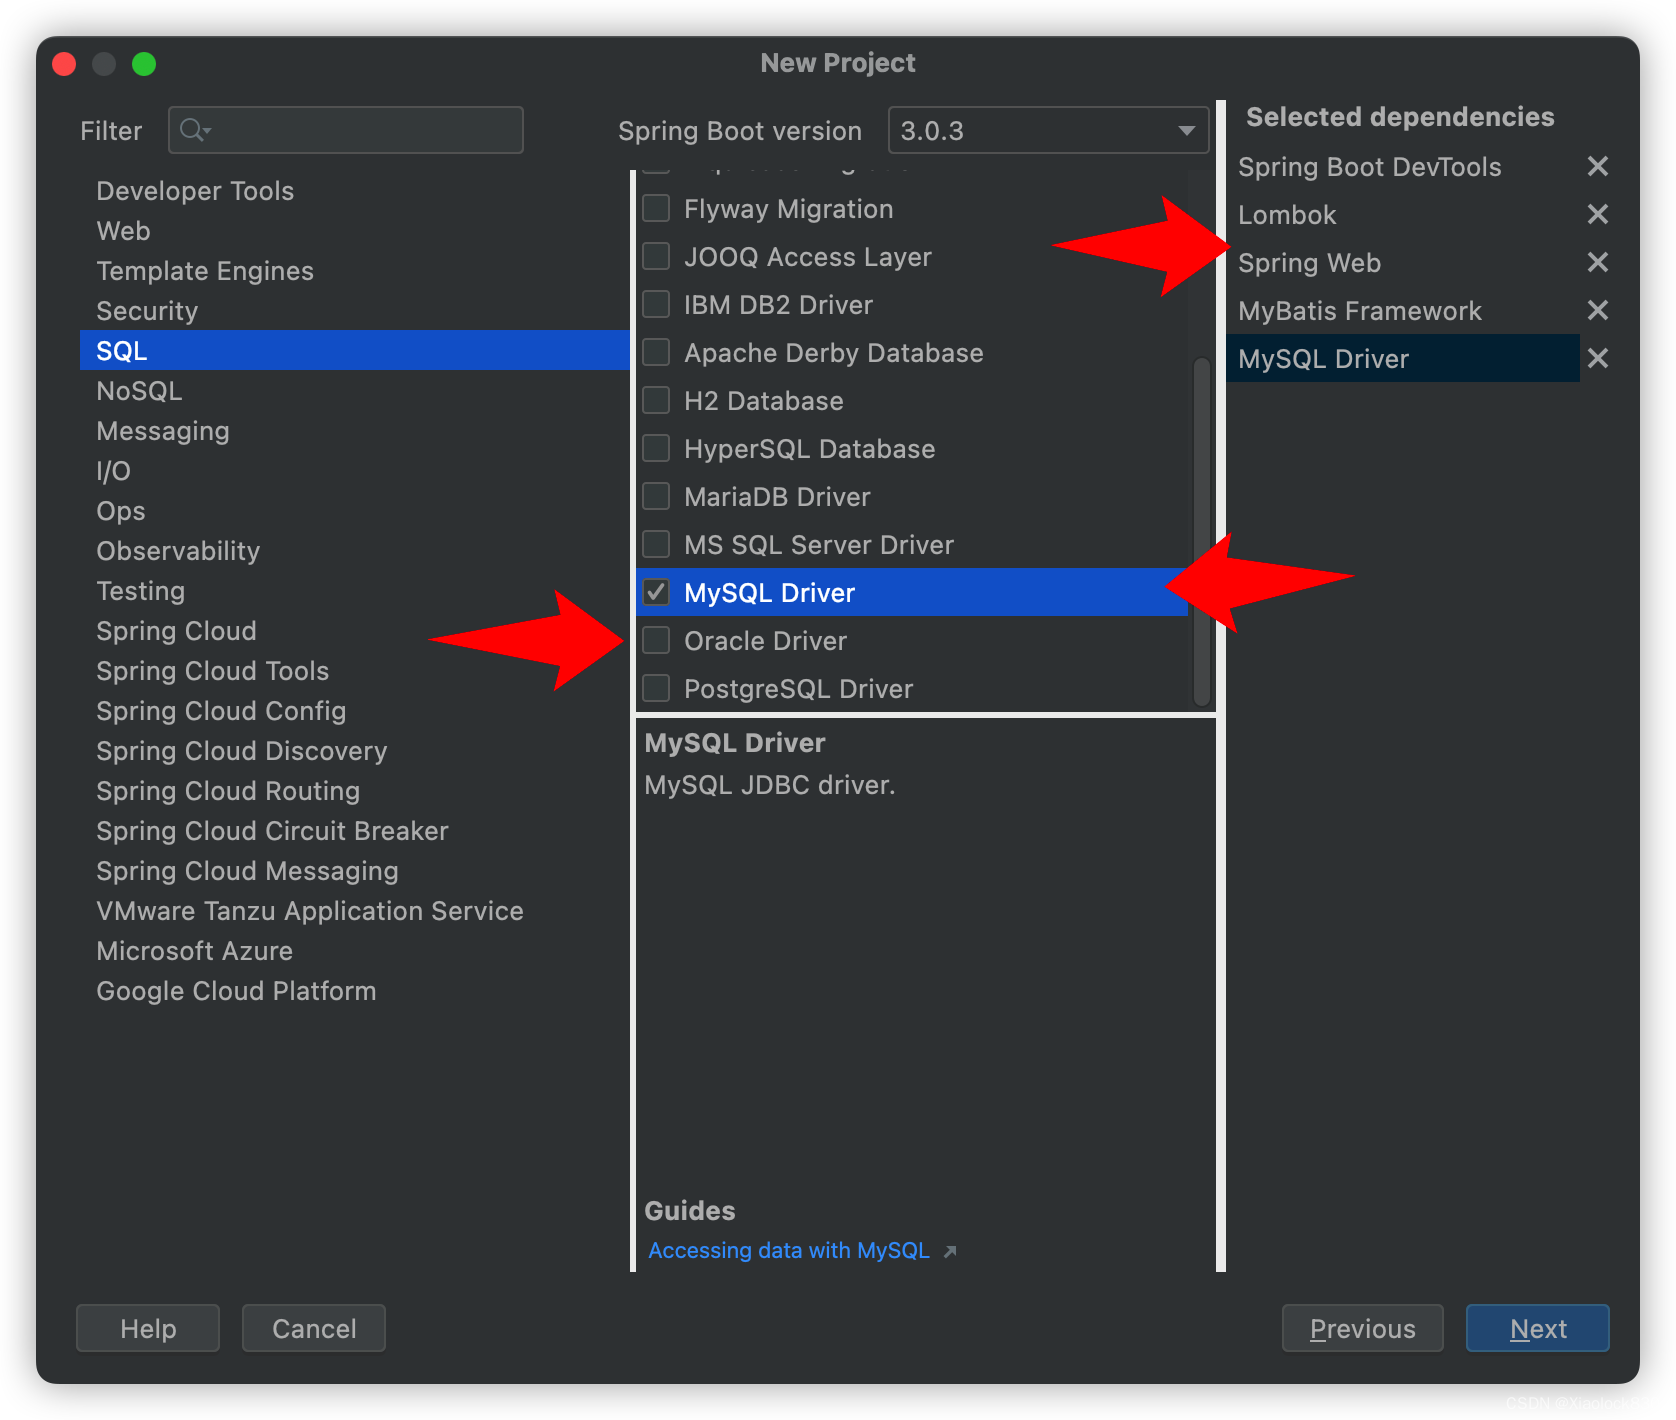Screen dimensions: 1676x1420
Task: Select the Ops category
Action: pyautogui.click(x=355, y=510)
